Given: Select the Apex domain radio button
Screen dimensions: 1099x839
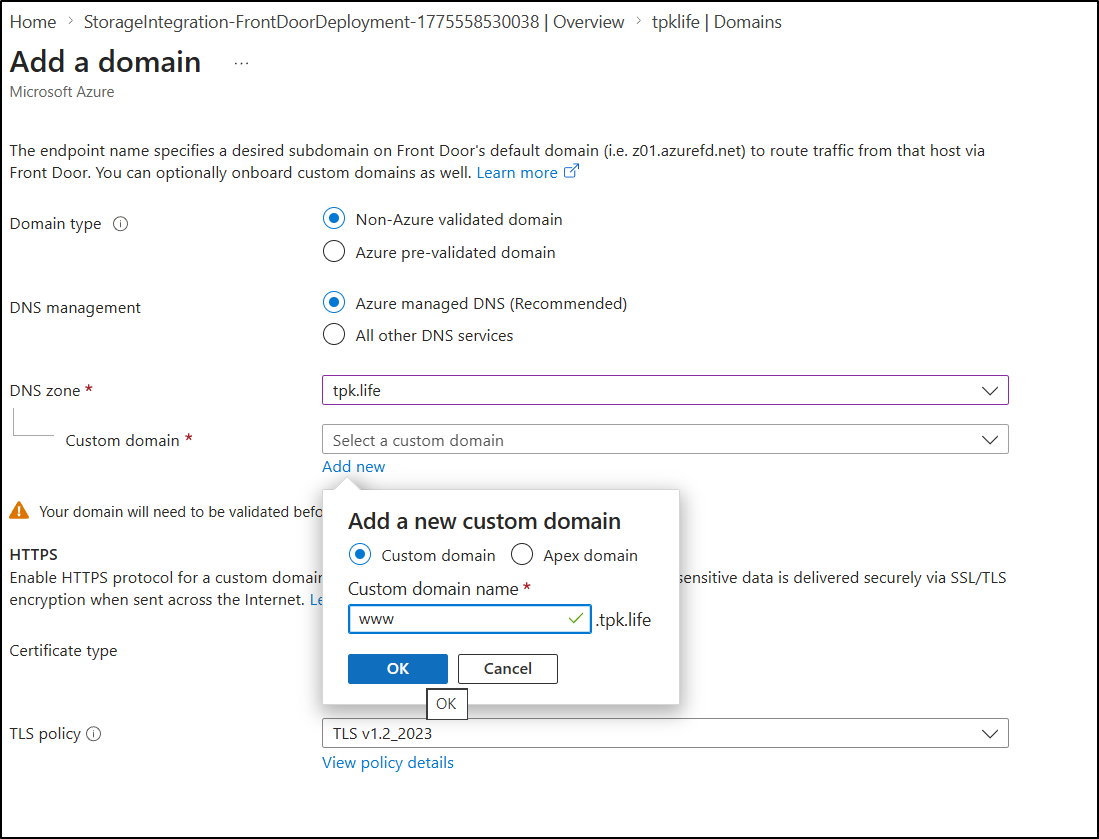Looking at the screenshot, I should pos(522,555).
